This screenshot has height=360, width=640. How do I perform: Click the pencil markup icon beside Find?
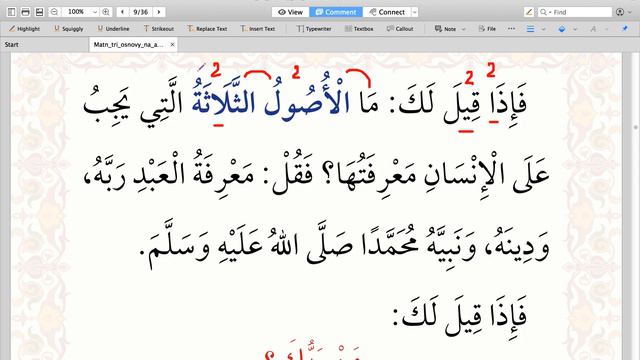pos(529,12)
